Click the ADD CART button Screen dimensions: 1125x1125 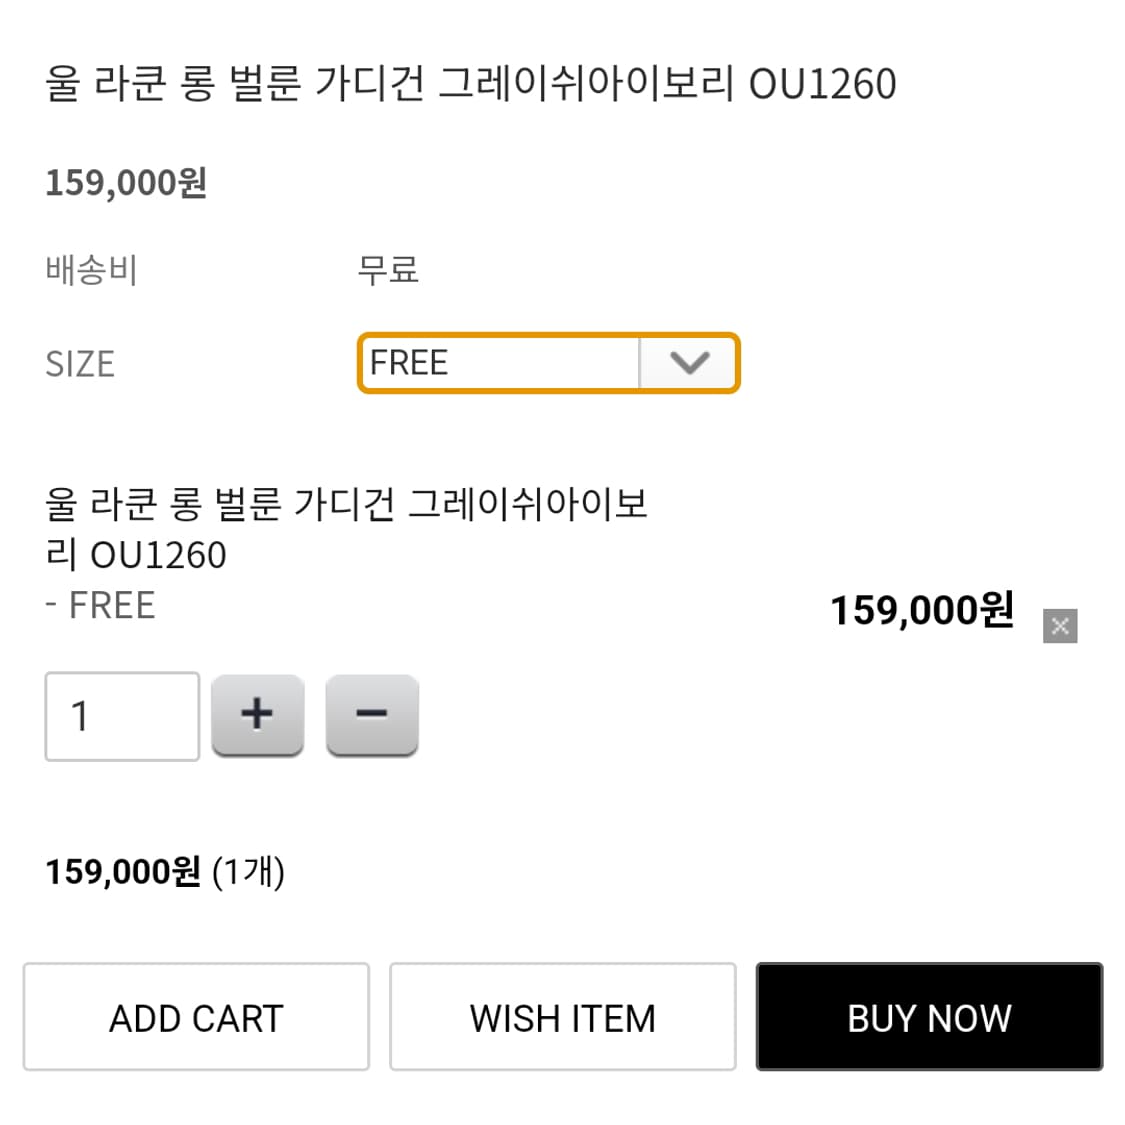point(196,1017)
